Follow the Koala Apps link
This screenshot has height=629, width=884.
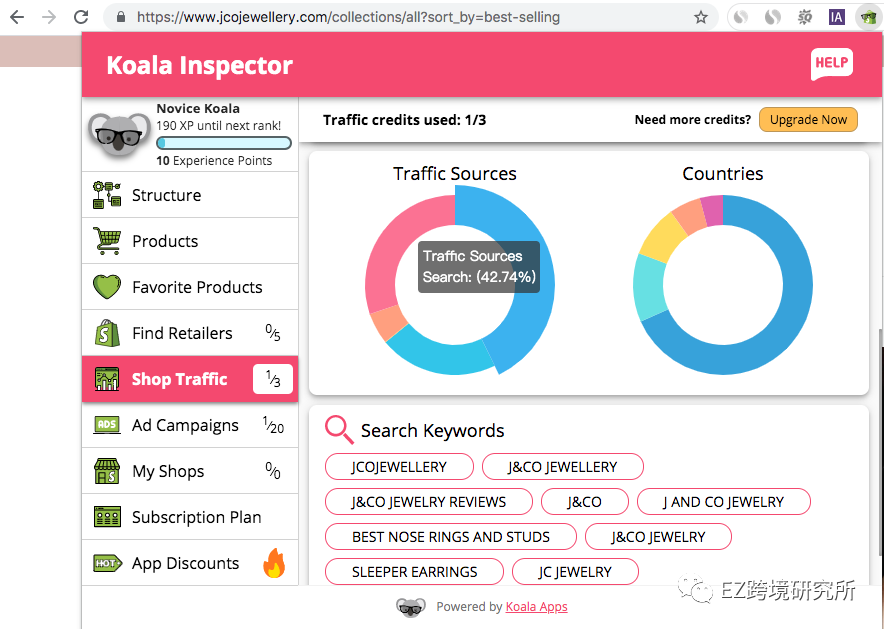click(x=536, y=606)
